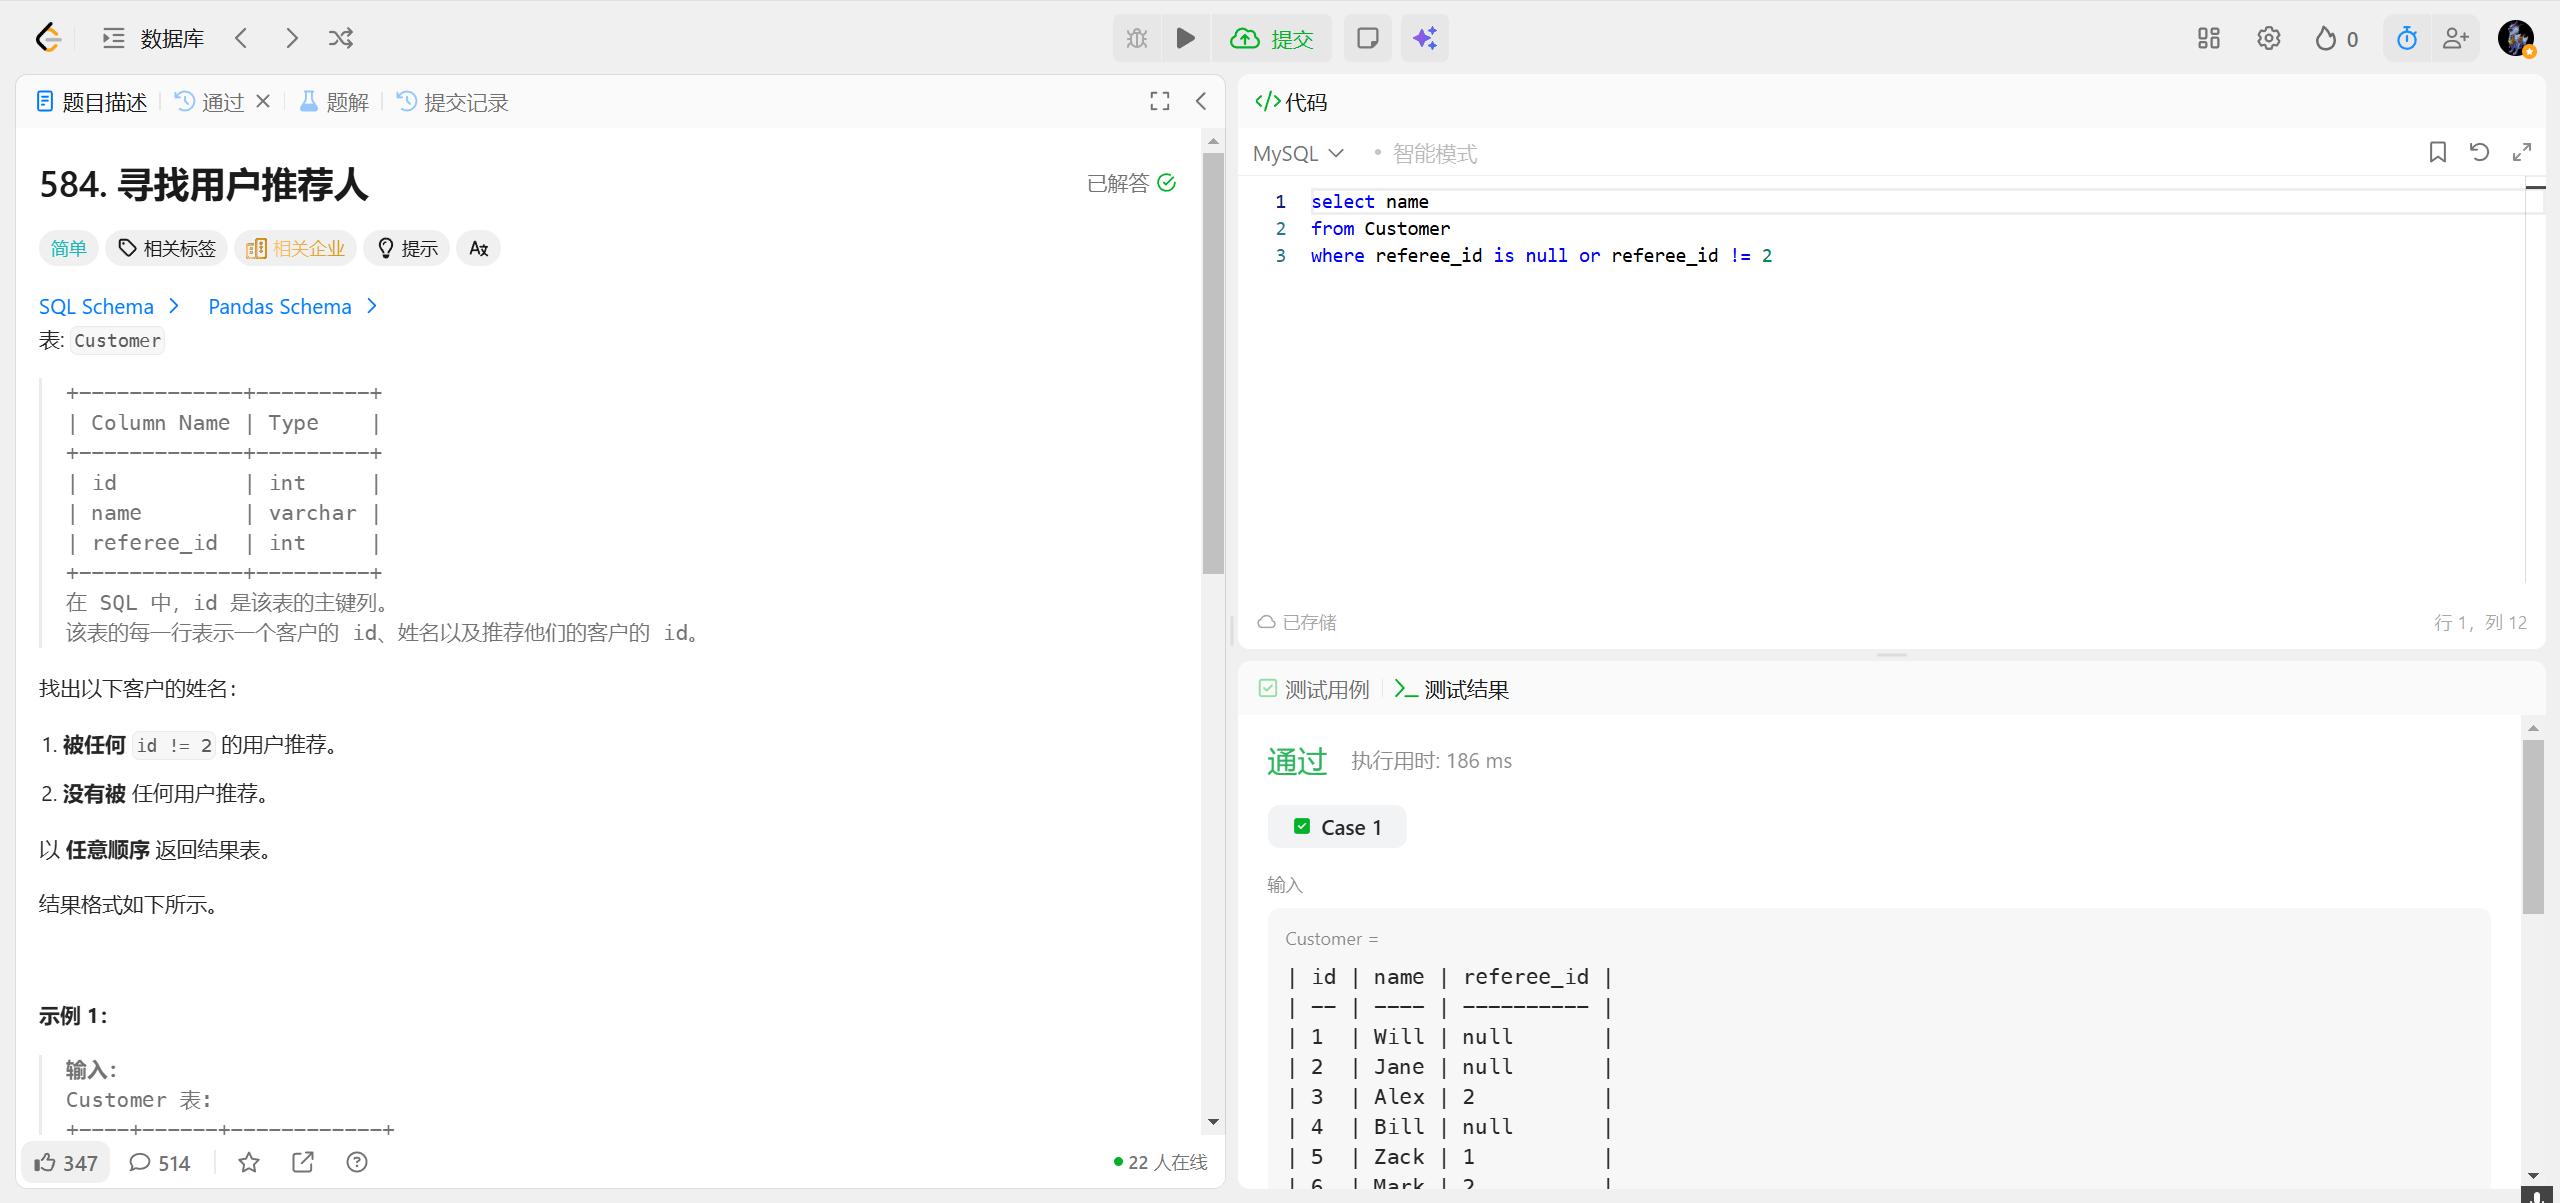Click the AI sparkle assistant icon

[x=1424, y=38]
